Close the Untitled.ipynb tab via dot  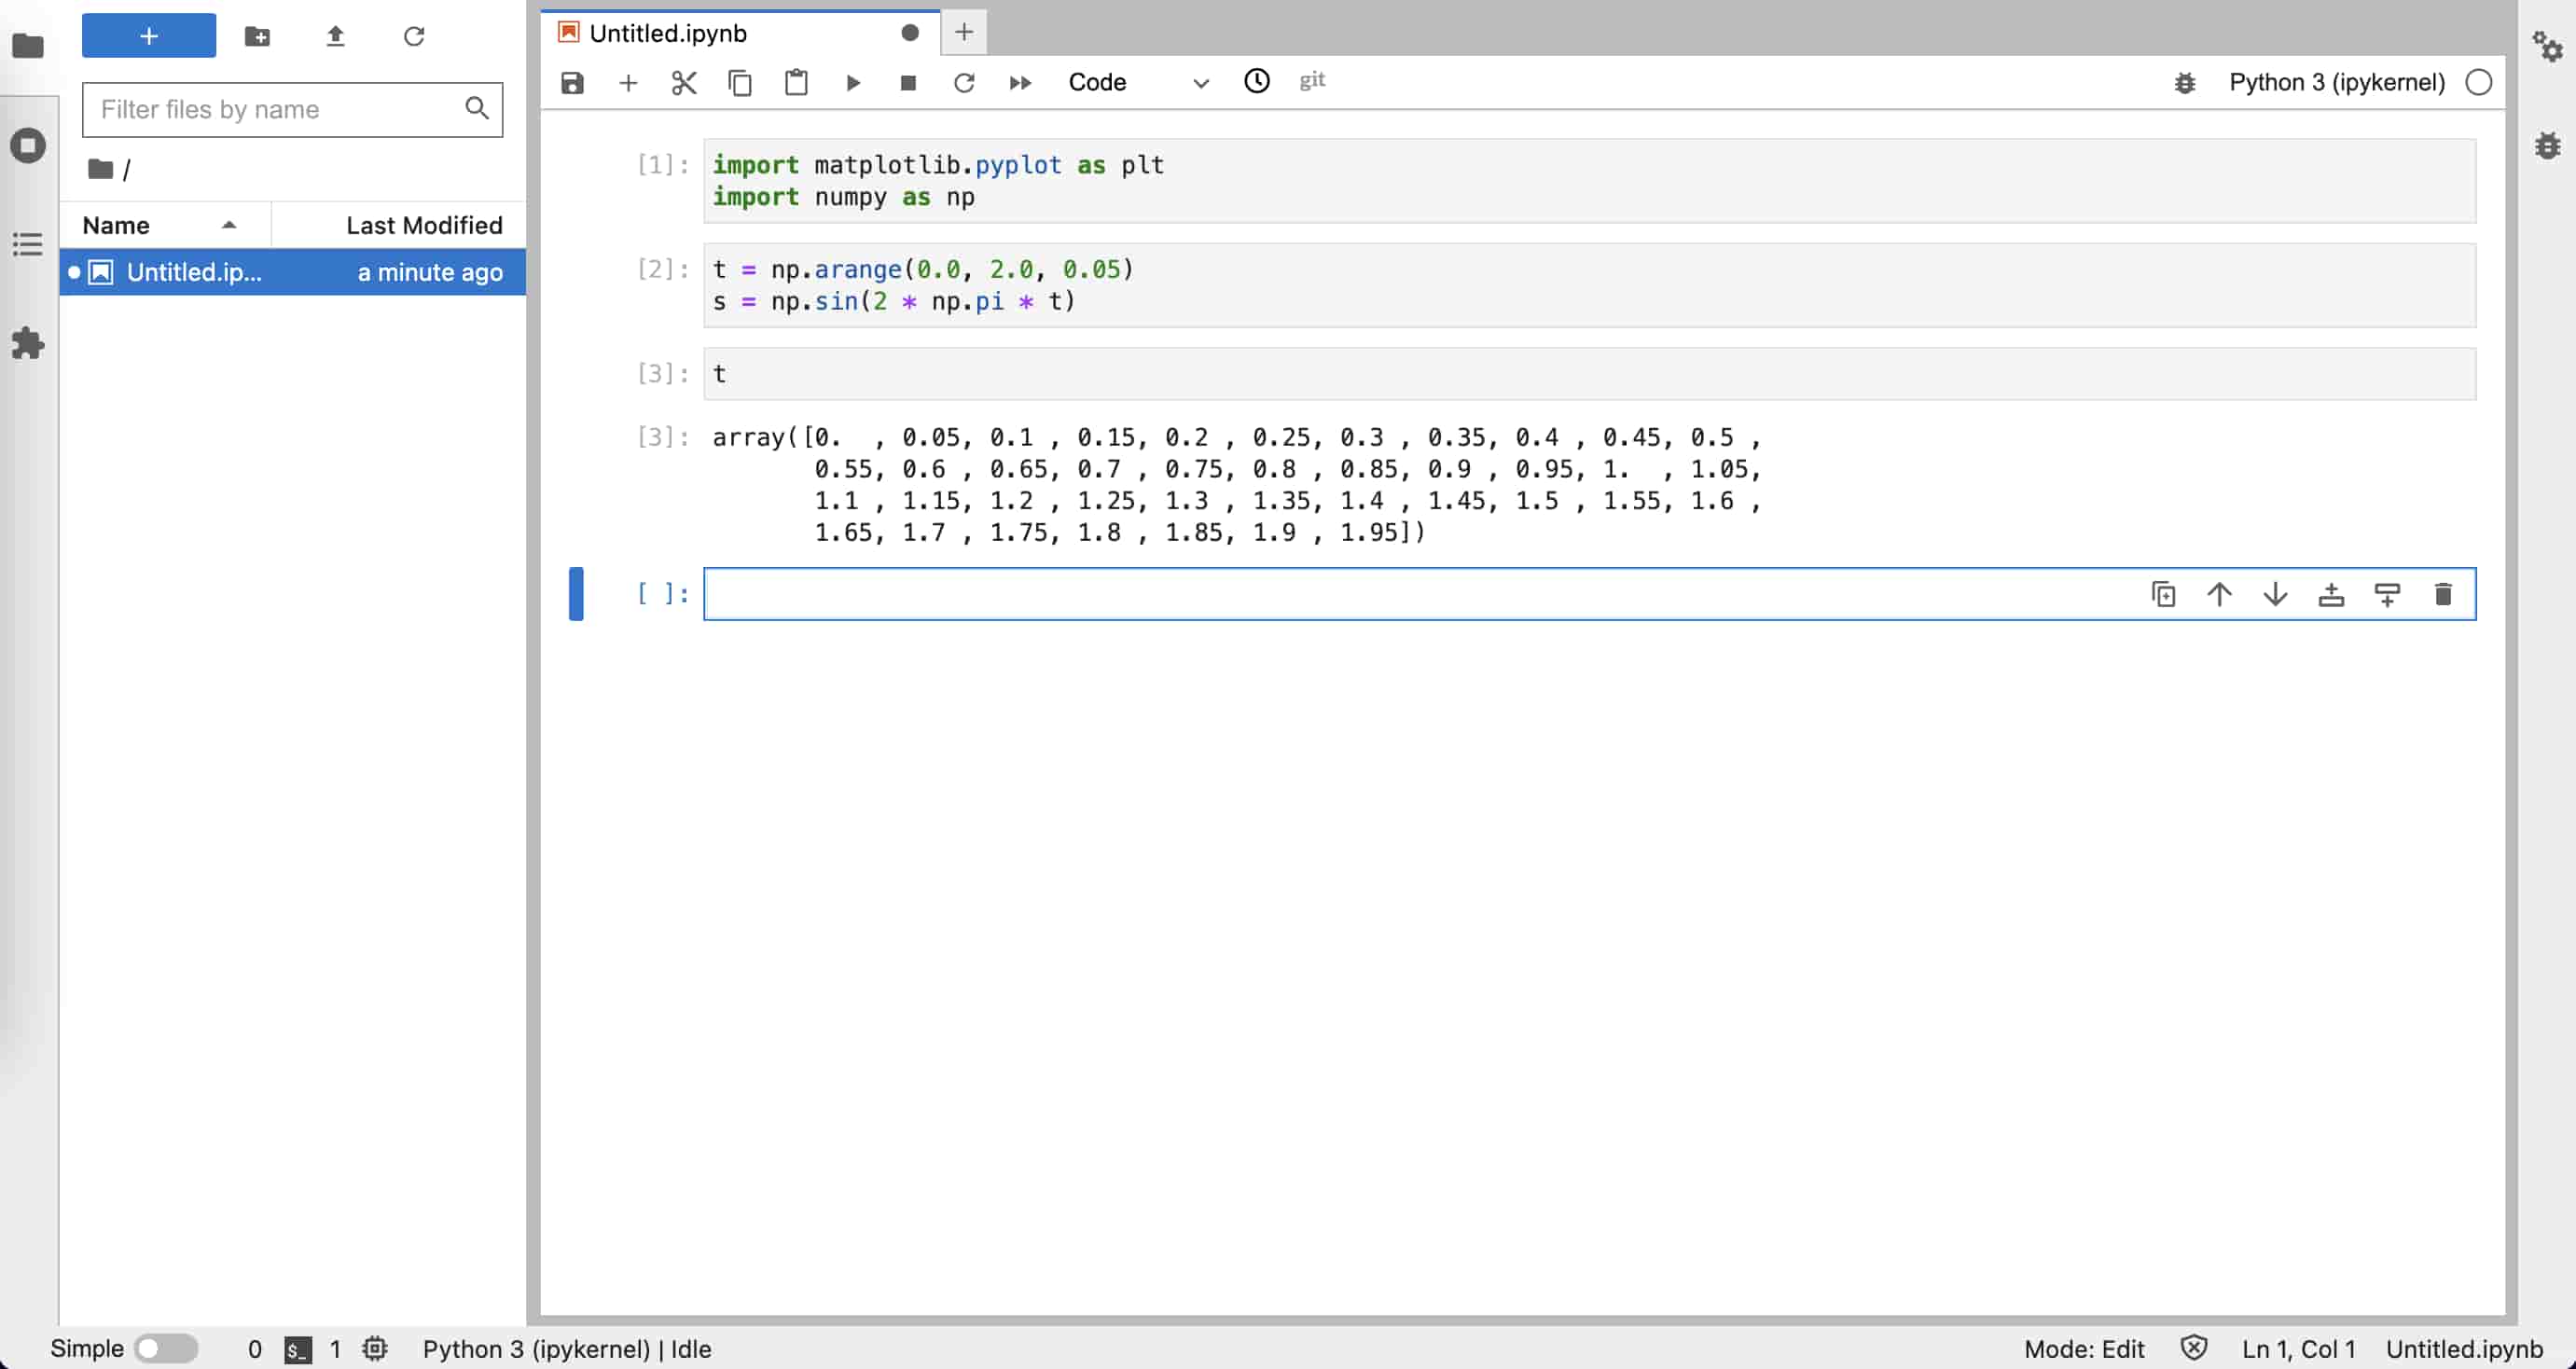coord(910,33)
